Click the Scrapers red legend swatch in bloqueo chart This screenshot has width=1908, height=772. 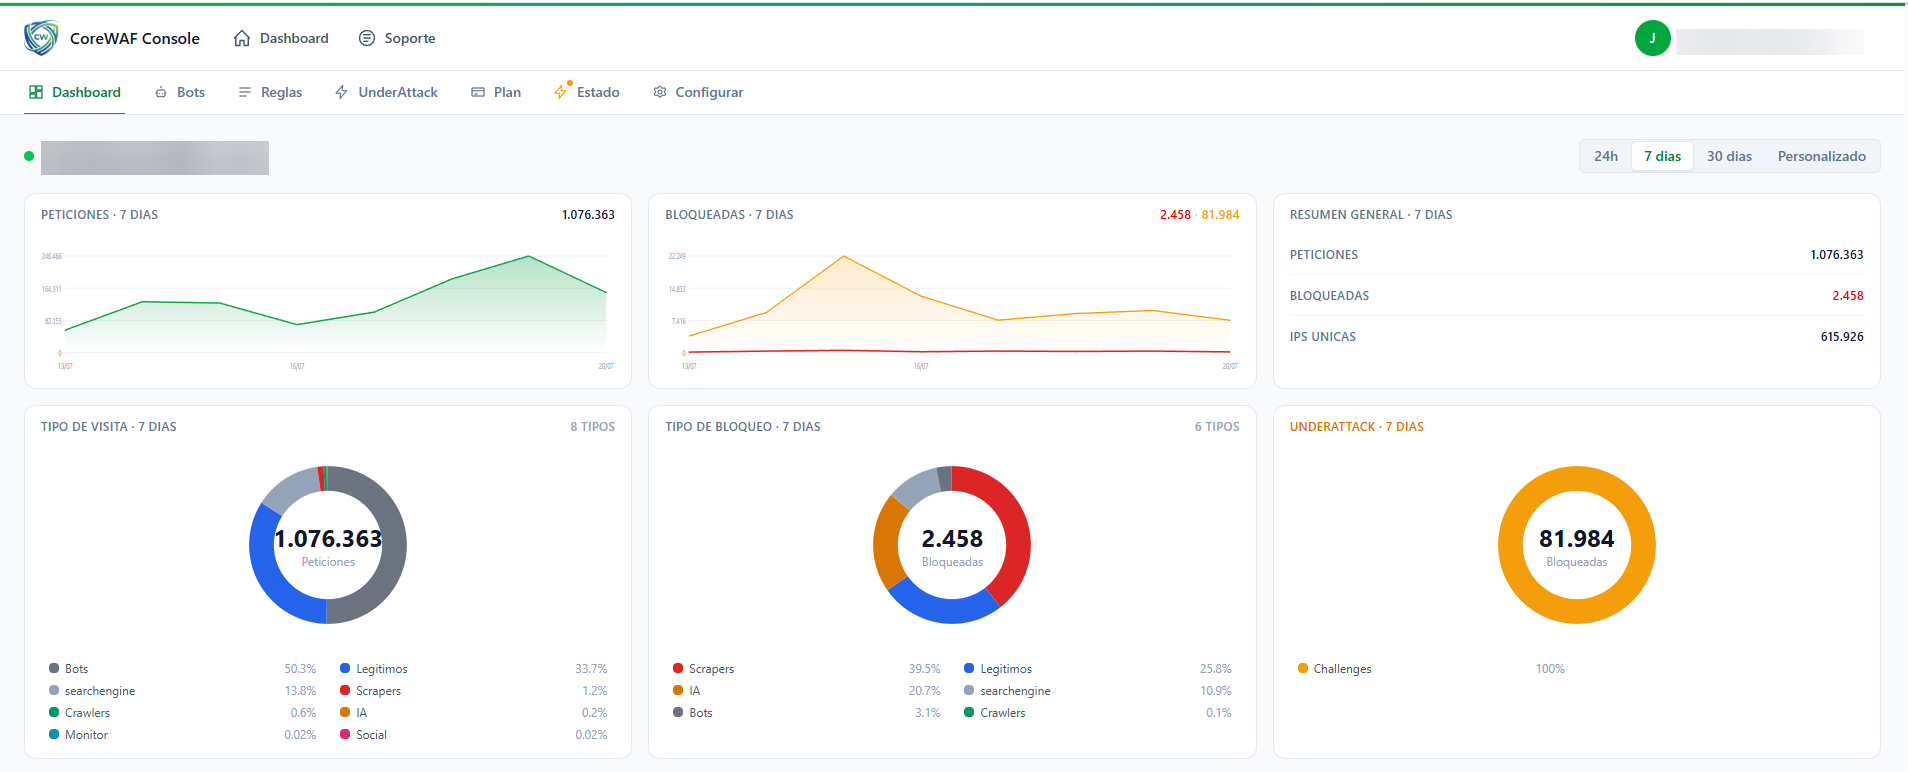(x=678, y=668)
